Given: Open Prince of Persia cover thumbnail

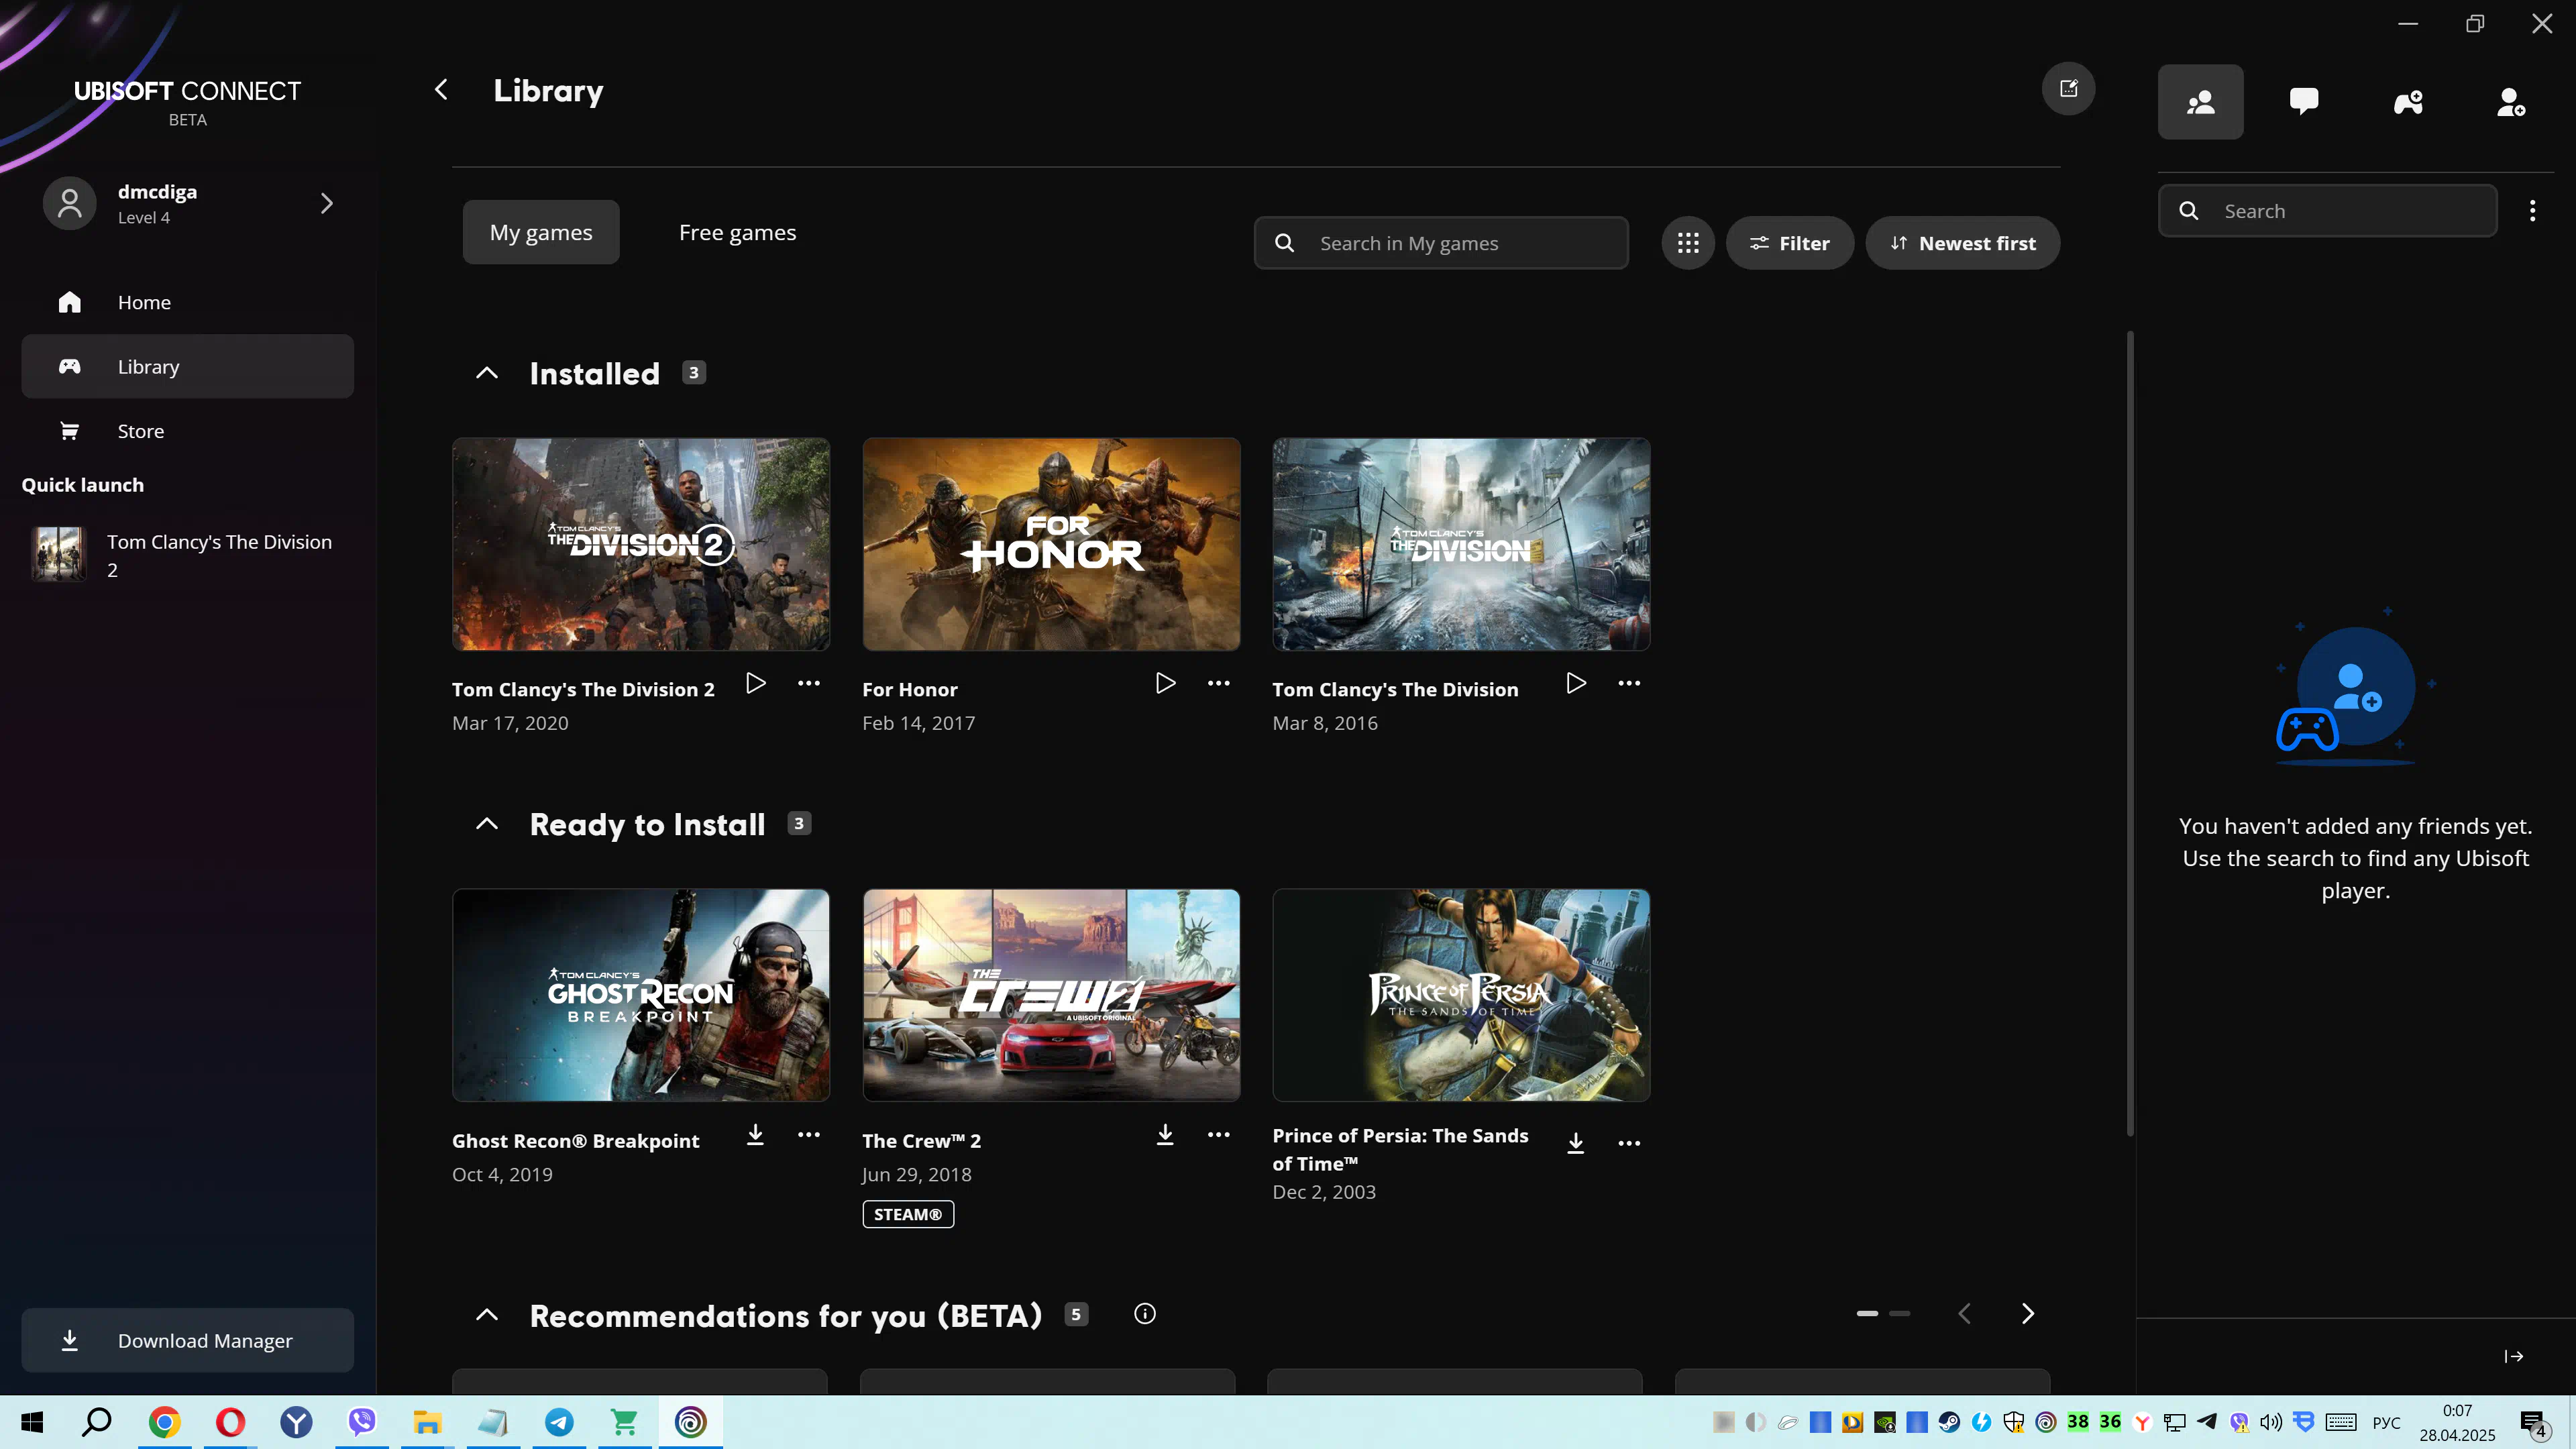Looking at the screenshot, I should tap(1461, 995).
